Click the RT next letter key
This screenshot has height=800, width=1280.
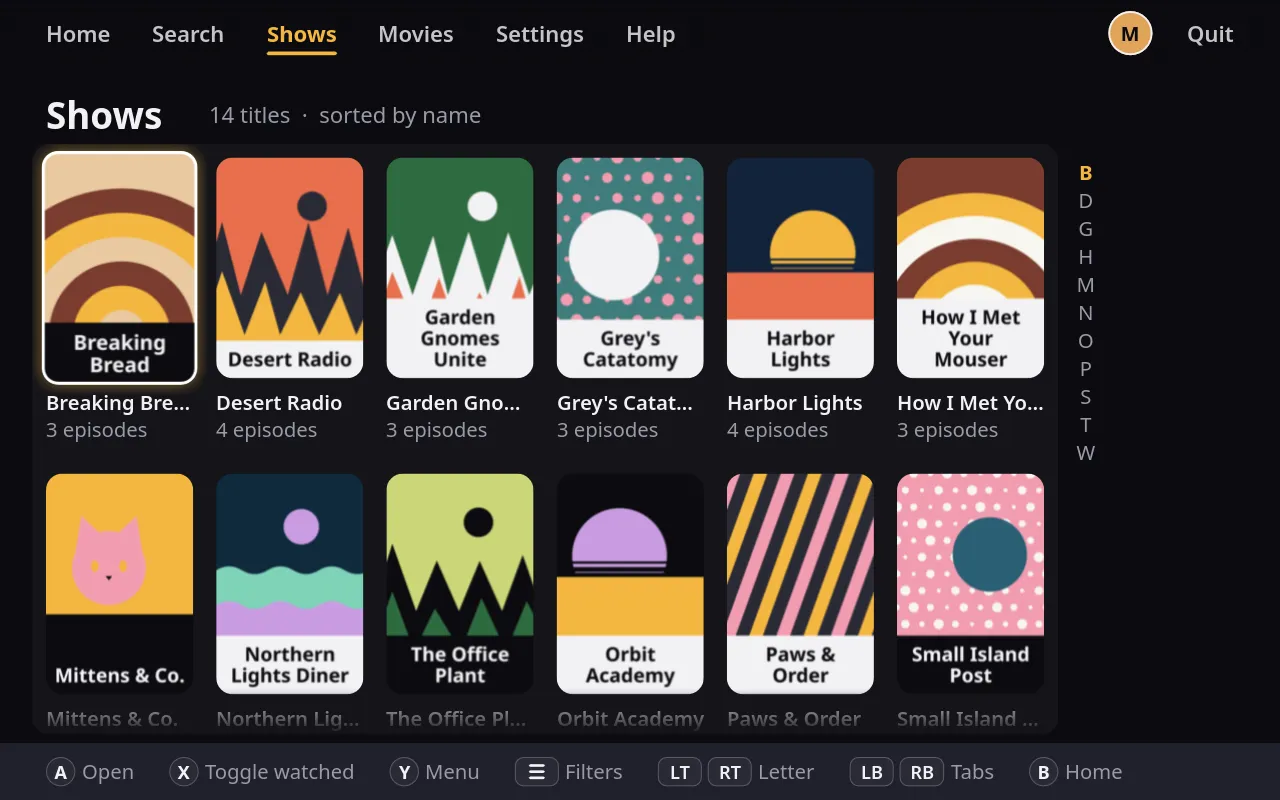(730, 772)
